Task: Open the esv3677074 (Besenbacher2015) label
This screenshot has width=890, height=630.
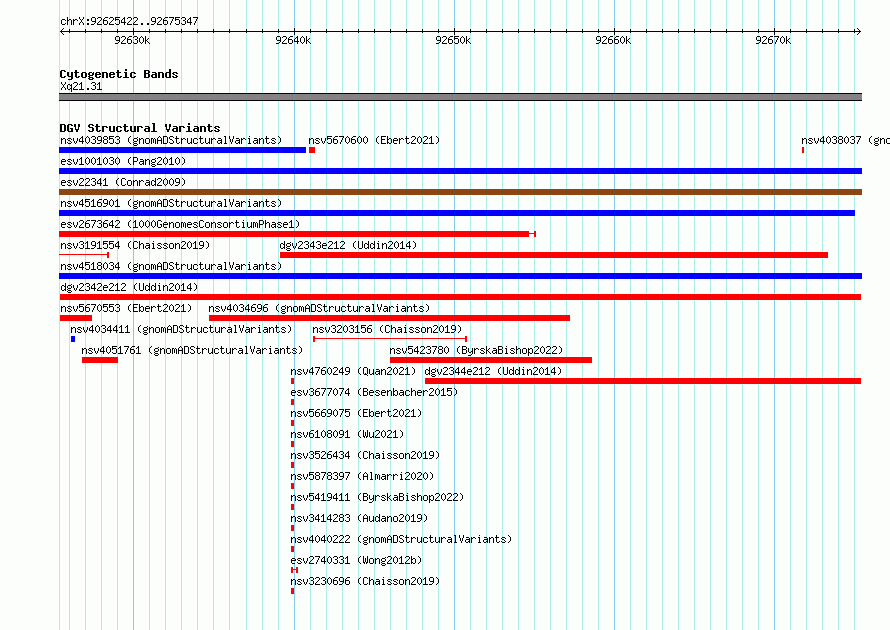Action: pyautogui.click(x=374, y=392)
